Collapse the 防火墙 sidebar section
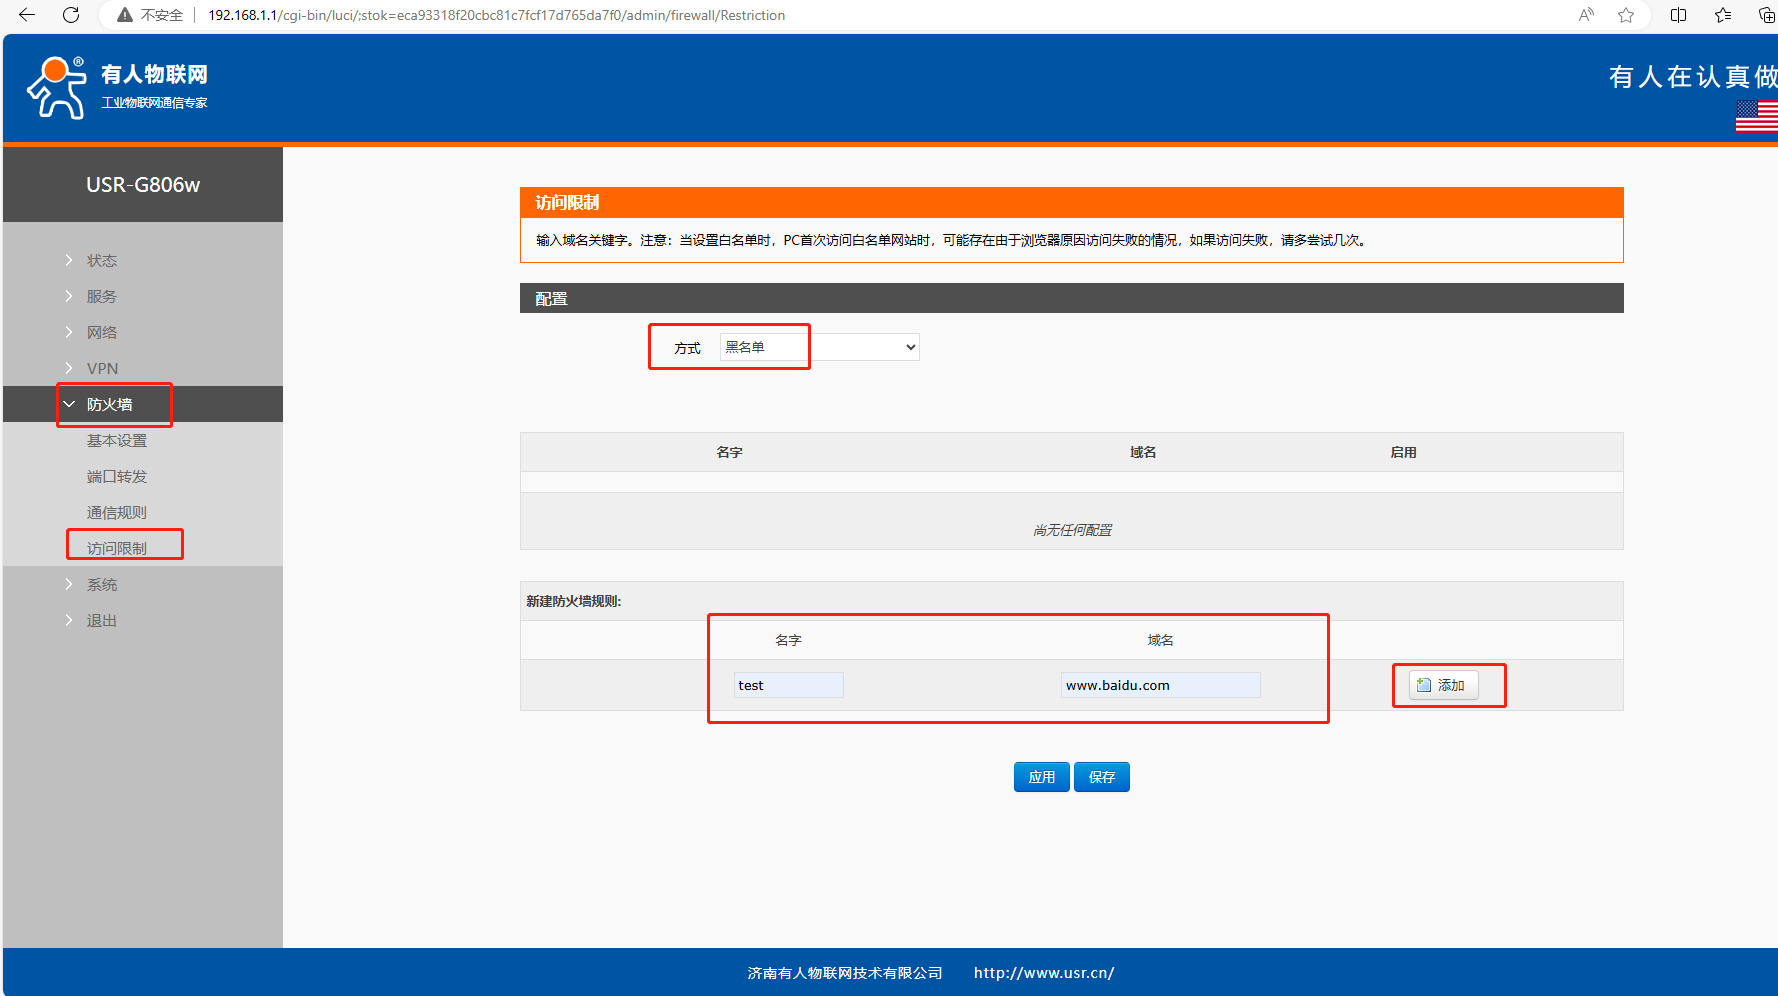This screenshot has width=1778, height=996. tap(109, 404)
